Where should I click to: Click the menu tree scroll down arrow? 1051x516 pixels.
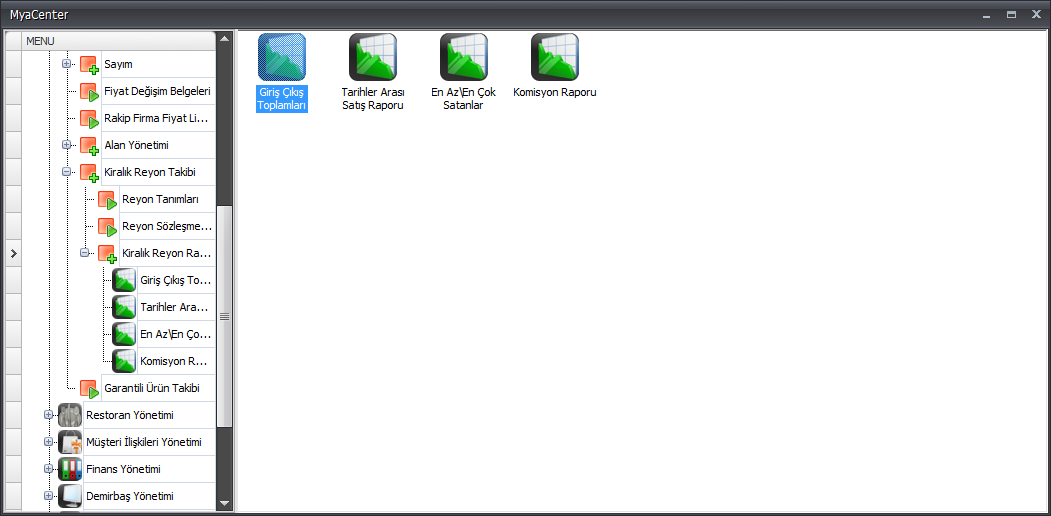(x=225, y=503)
